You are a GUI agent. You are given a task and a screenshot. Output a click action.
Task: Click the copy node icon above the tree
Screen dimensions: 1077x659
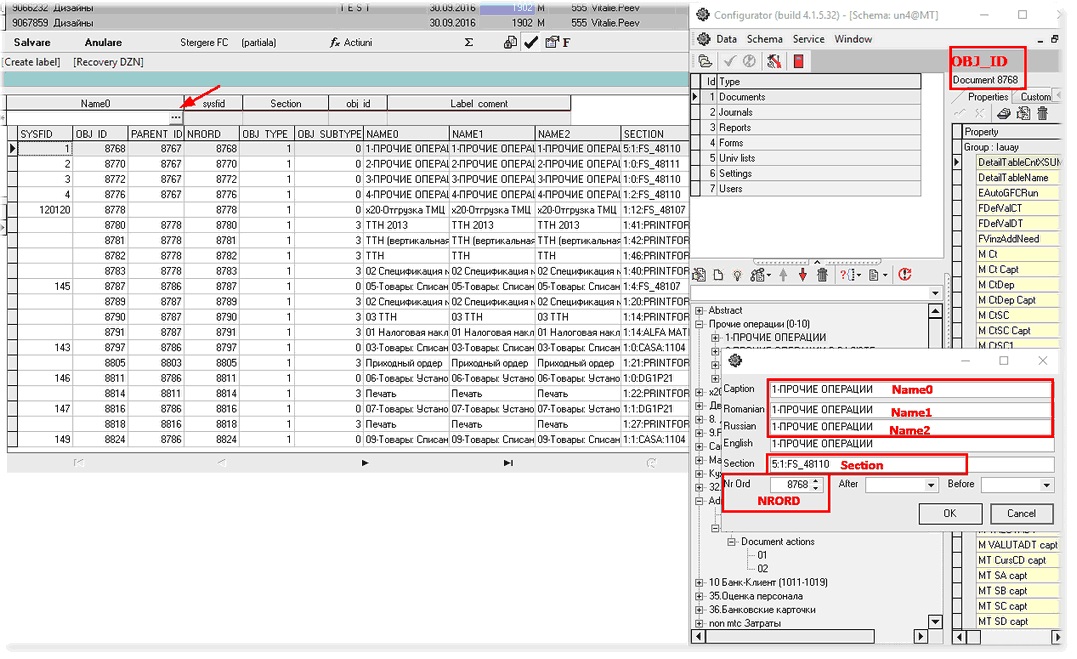(x=699, y=275)
